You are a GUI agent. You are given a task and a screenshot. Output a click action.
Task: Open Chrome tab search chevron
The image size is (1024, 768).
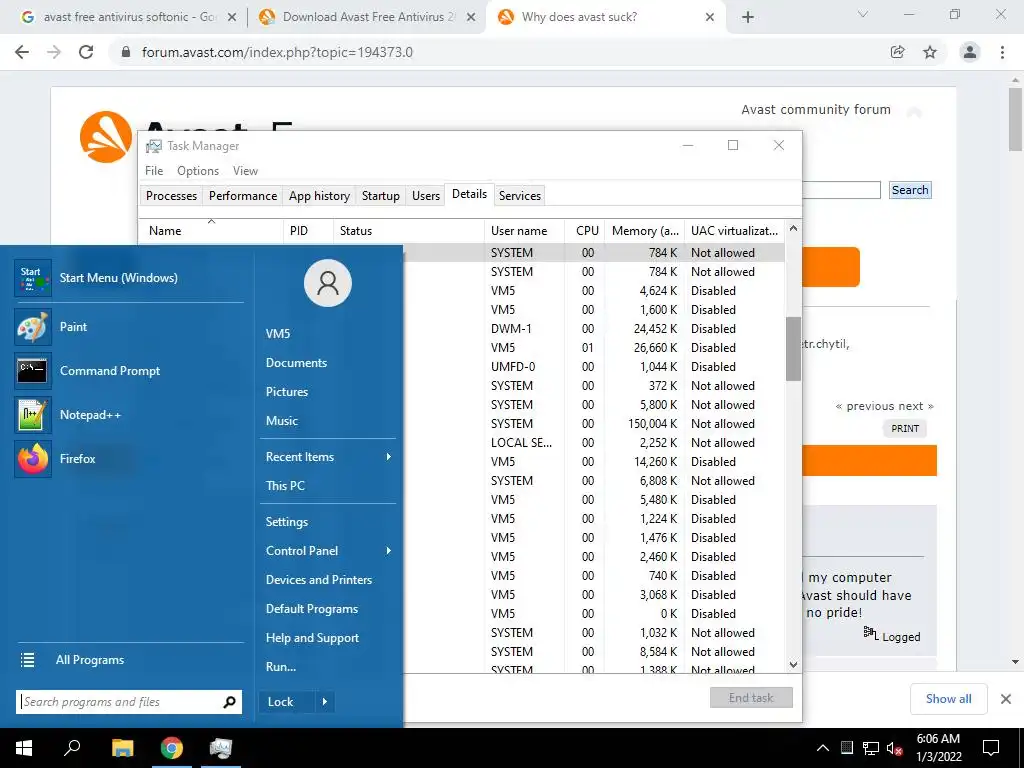pyautogui.click(x=863, y=14)
